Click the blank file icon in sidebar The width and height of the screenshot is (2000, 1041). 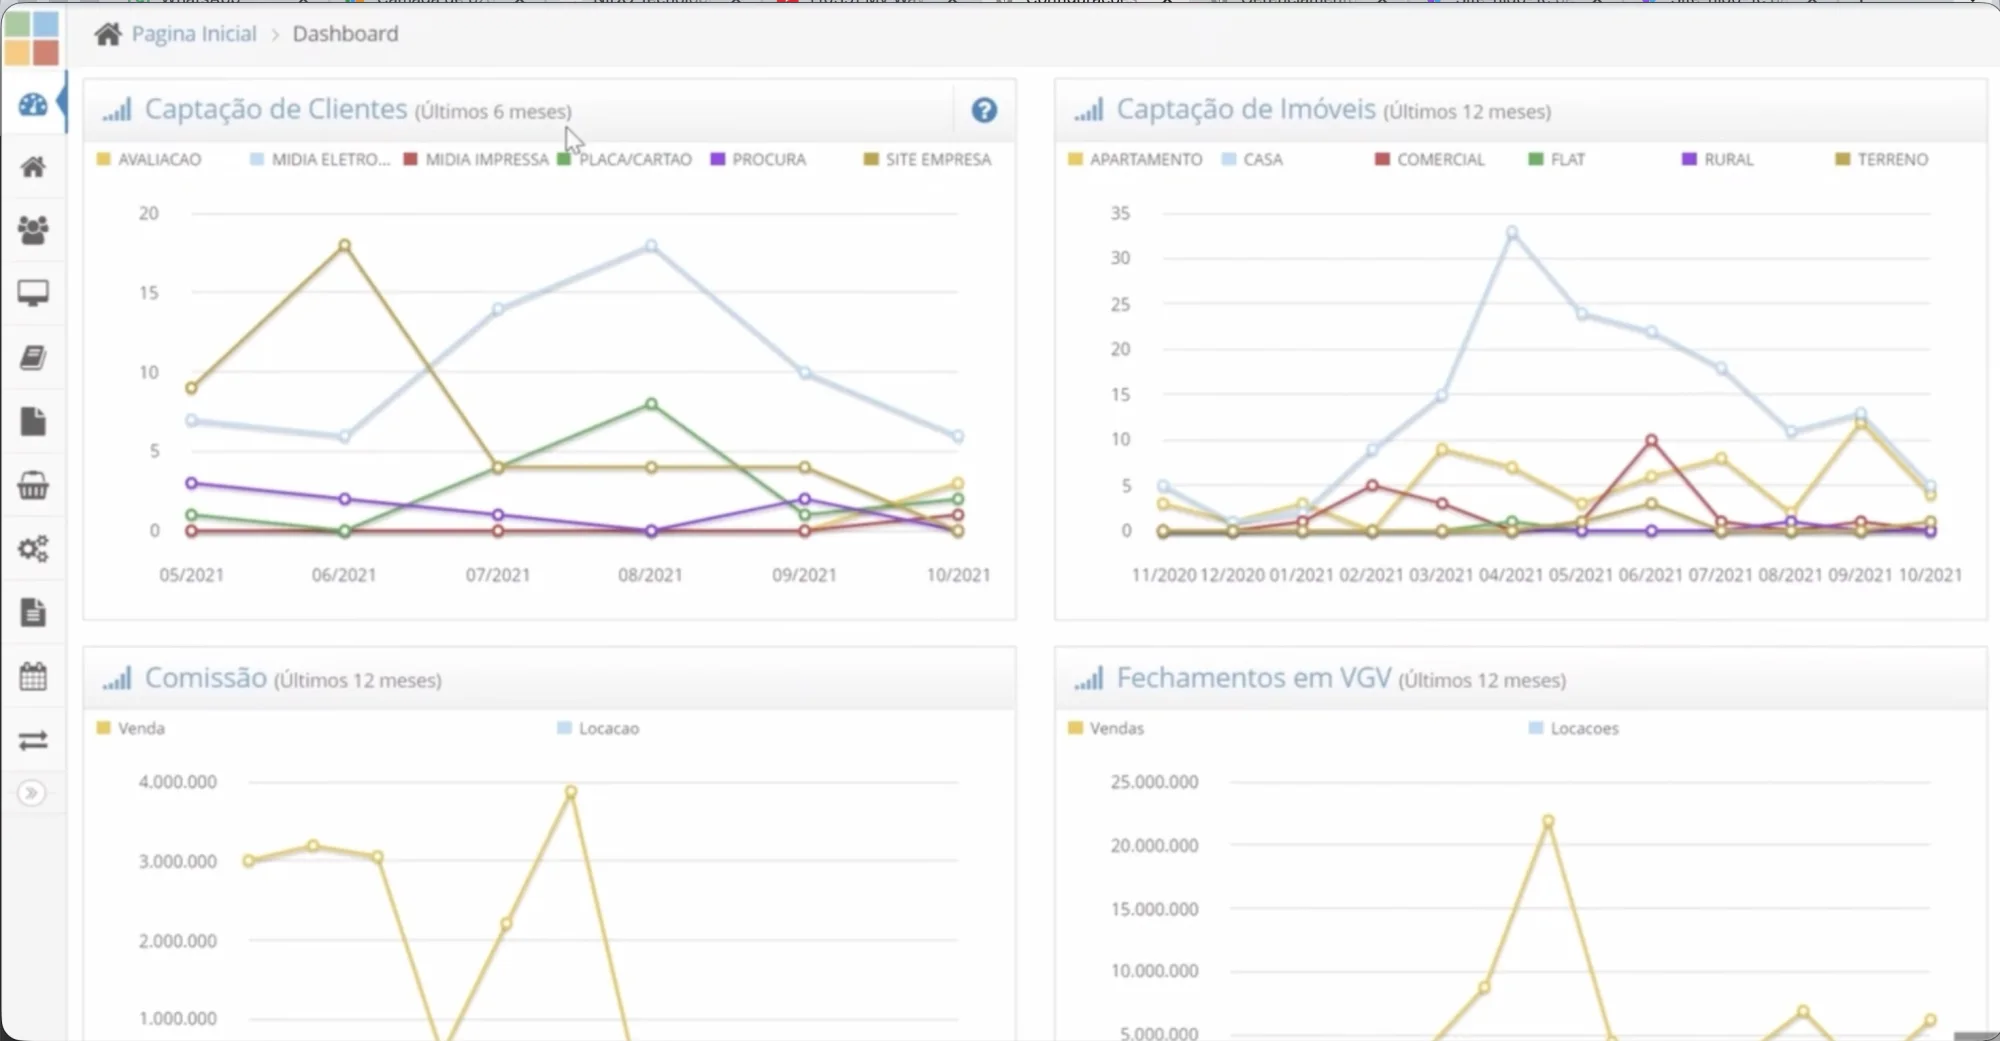pyautogui.click(x=33, y=421)
